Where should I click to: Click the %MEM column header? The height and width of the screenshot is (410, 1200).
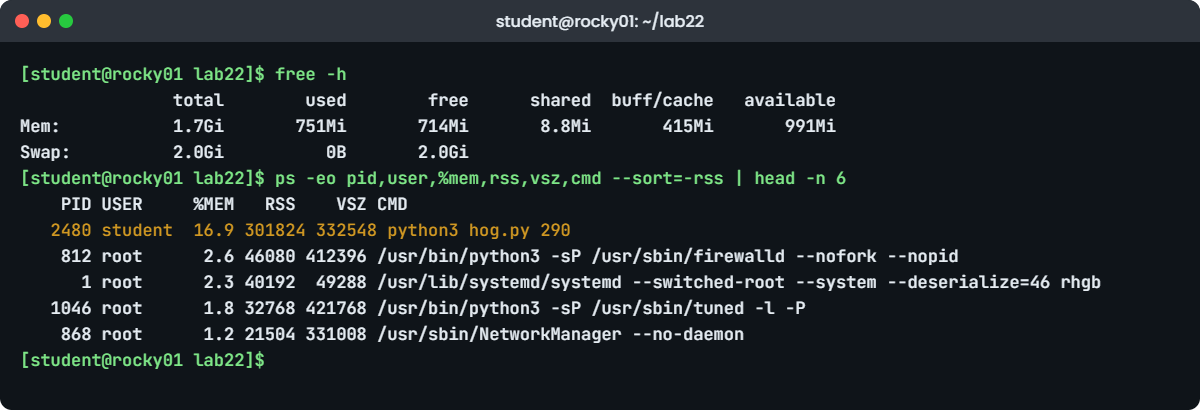pos(213,205)
